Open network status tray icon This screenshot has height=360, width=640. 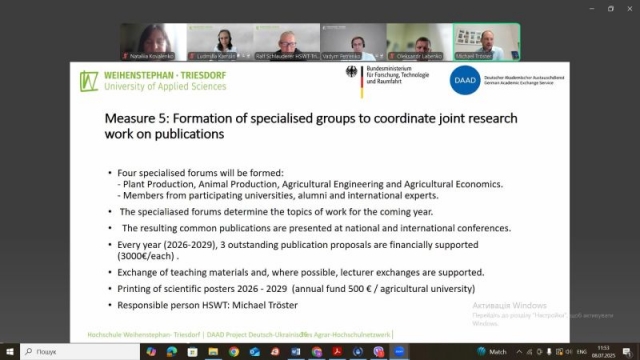[529, 351]
